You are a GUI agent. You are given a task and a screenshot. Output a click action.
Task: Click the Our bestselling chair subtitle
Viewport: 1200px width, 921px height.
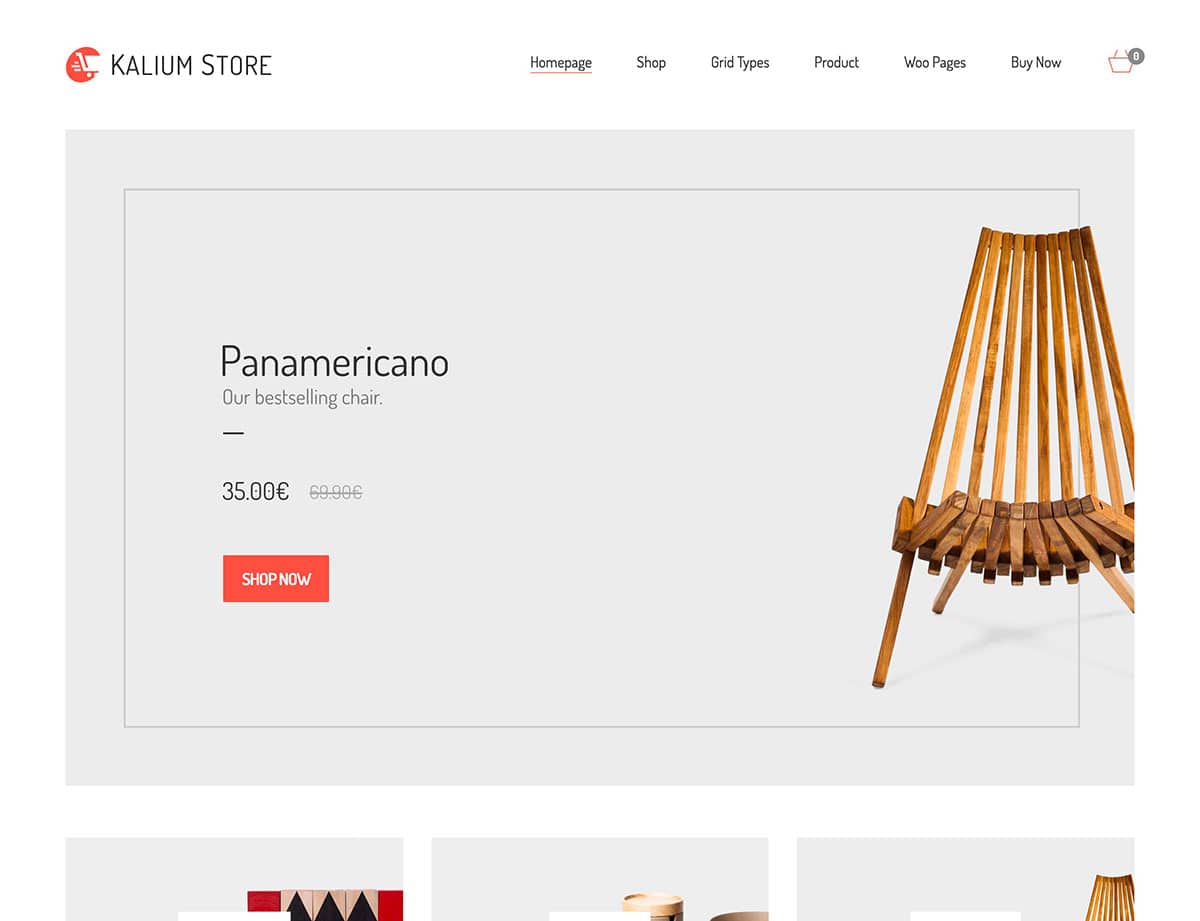pos(302,397)
